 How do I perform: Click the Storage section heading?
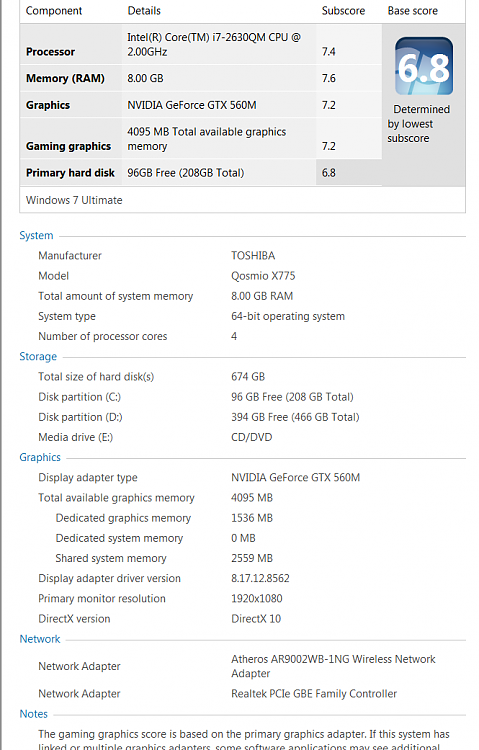(38, 356)
